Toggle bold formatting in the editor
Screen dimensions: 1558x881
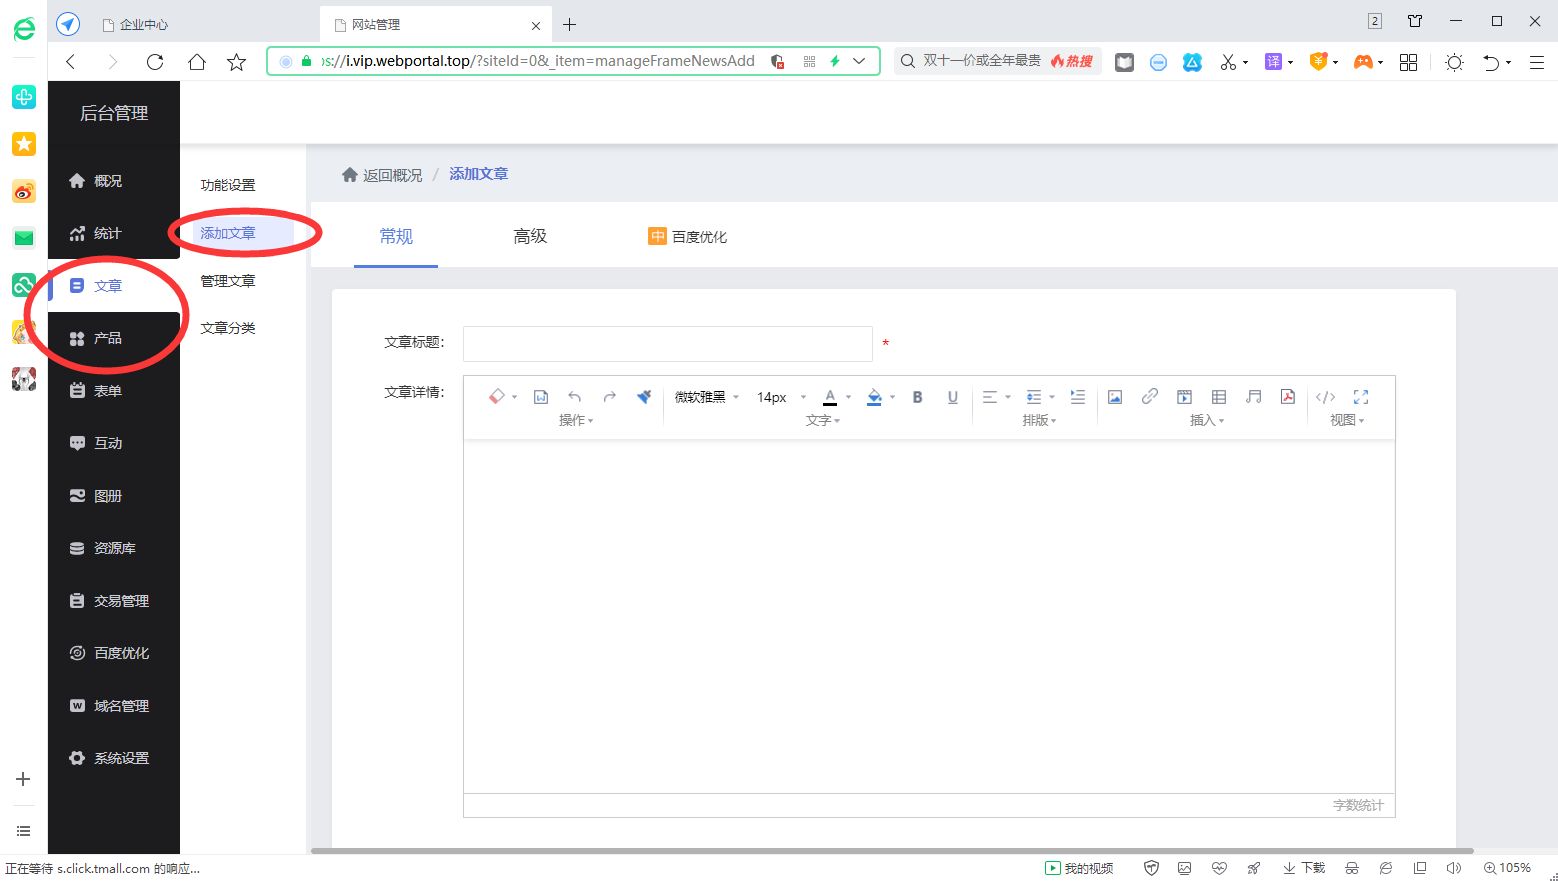click(x=917, y=396)
